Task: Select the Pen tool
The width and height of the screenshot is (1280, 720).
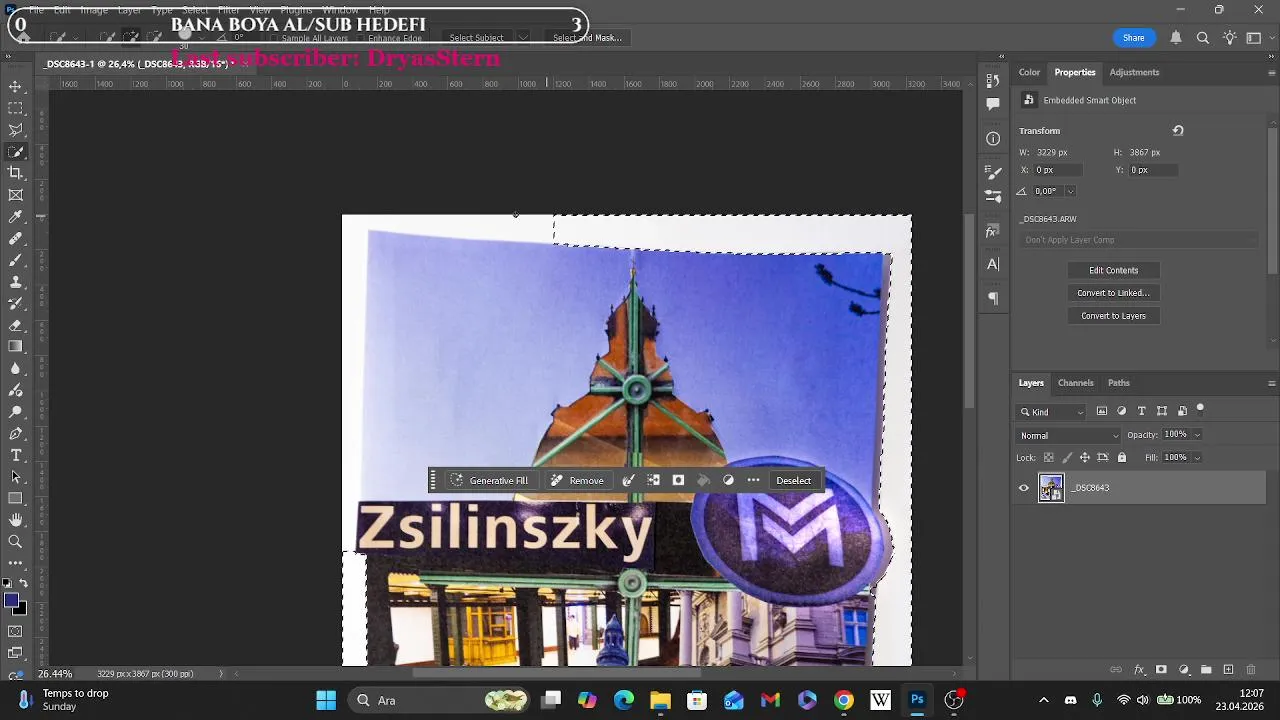Action: point(15,434)
